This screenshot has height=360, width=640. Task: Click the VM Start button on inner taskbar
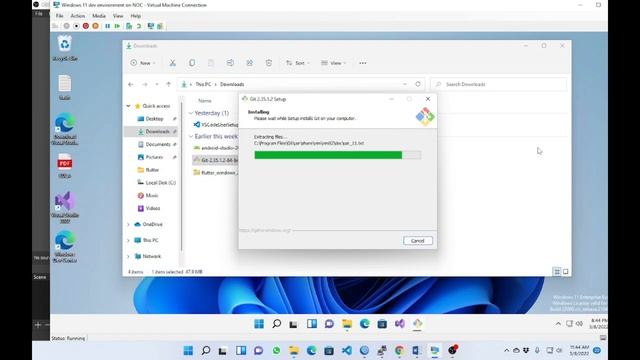click(259, 324)
